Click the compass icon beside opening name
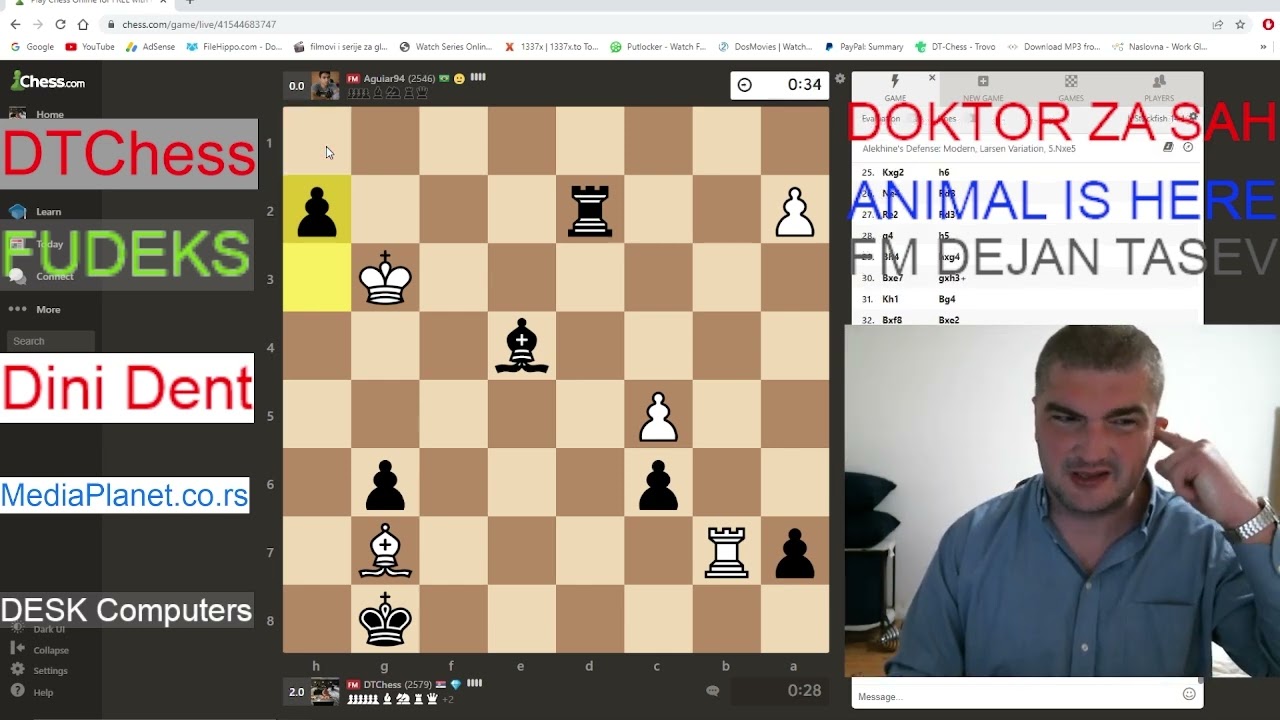 coord(1188,147)
